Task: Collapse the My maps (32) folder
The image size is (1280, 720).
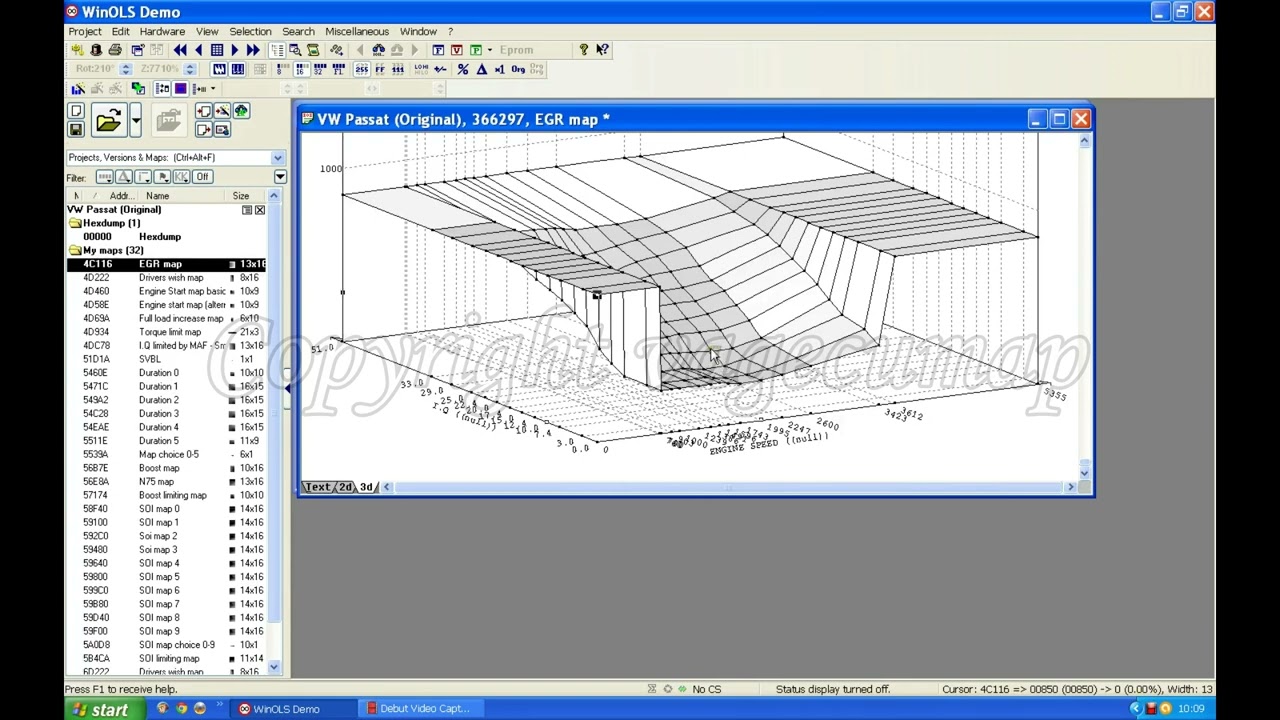Action: point(75,250)
